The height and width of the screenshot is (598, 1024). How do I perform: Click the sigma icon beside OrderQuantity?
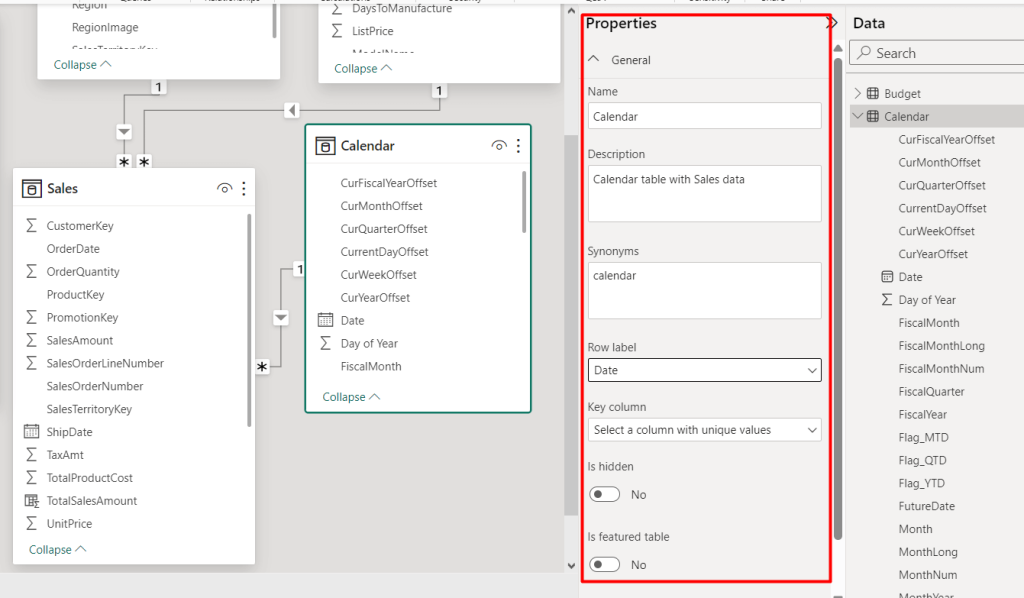[x=31, y=271]
